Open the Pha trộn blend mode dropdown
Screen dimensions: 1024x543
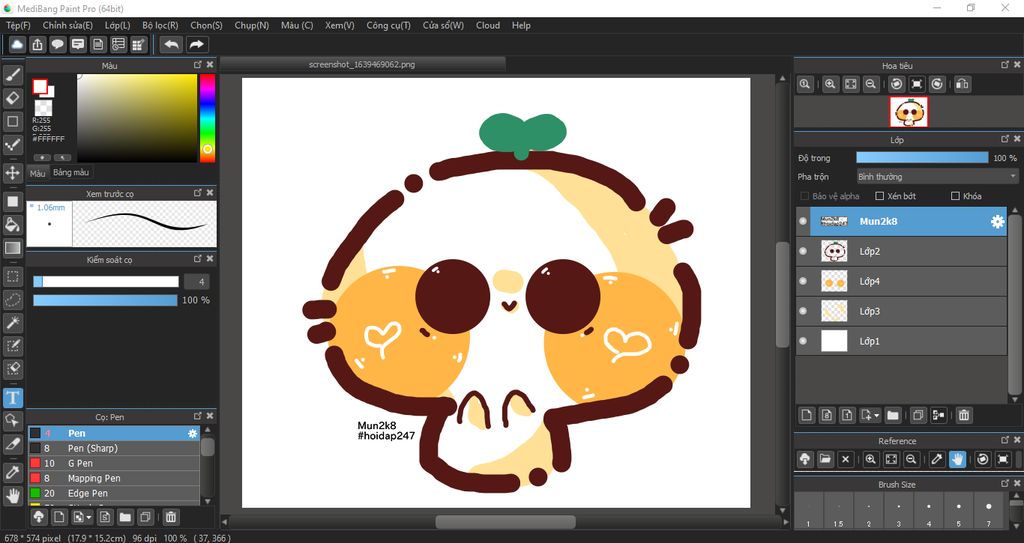click(x=937, y=176)
